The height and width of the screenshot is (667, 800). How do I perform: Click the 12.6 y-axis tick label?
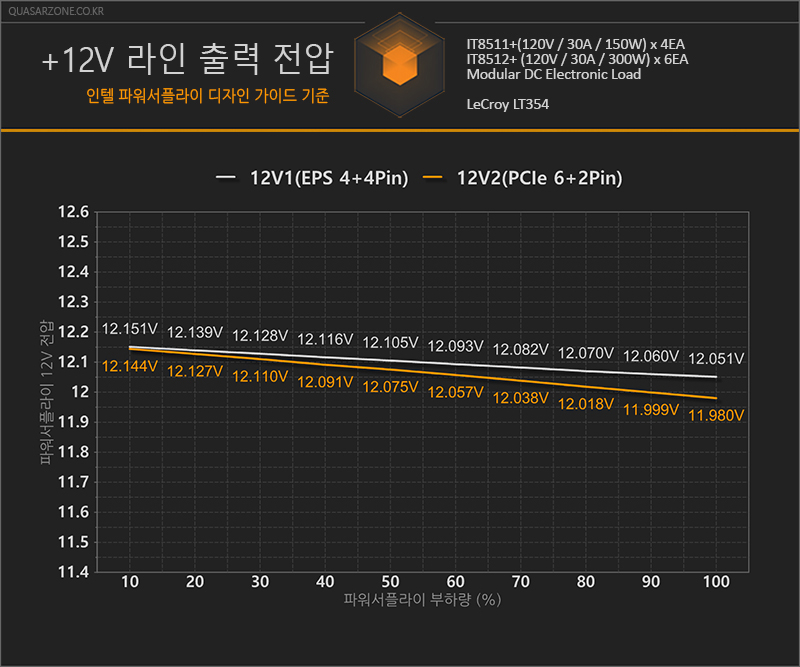coord(73,212)
